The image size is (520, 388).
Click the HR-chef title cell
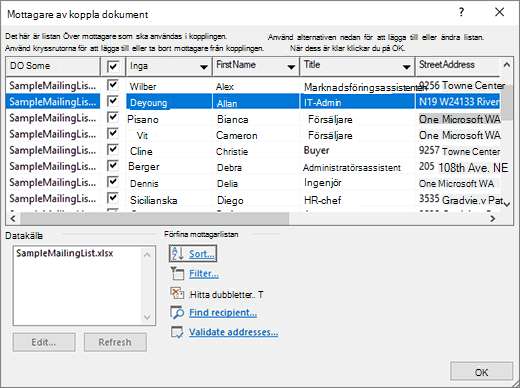(357, 200)
